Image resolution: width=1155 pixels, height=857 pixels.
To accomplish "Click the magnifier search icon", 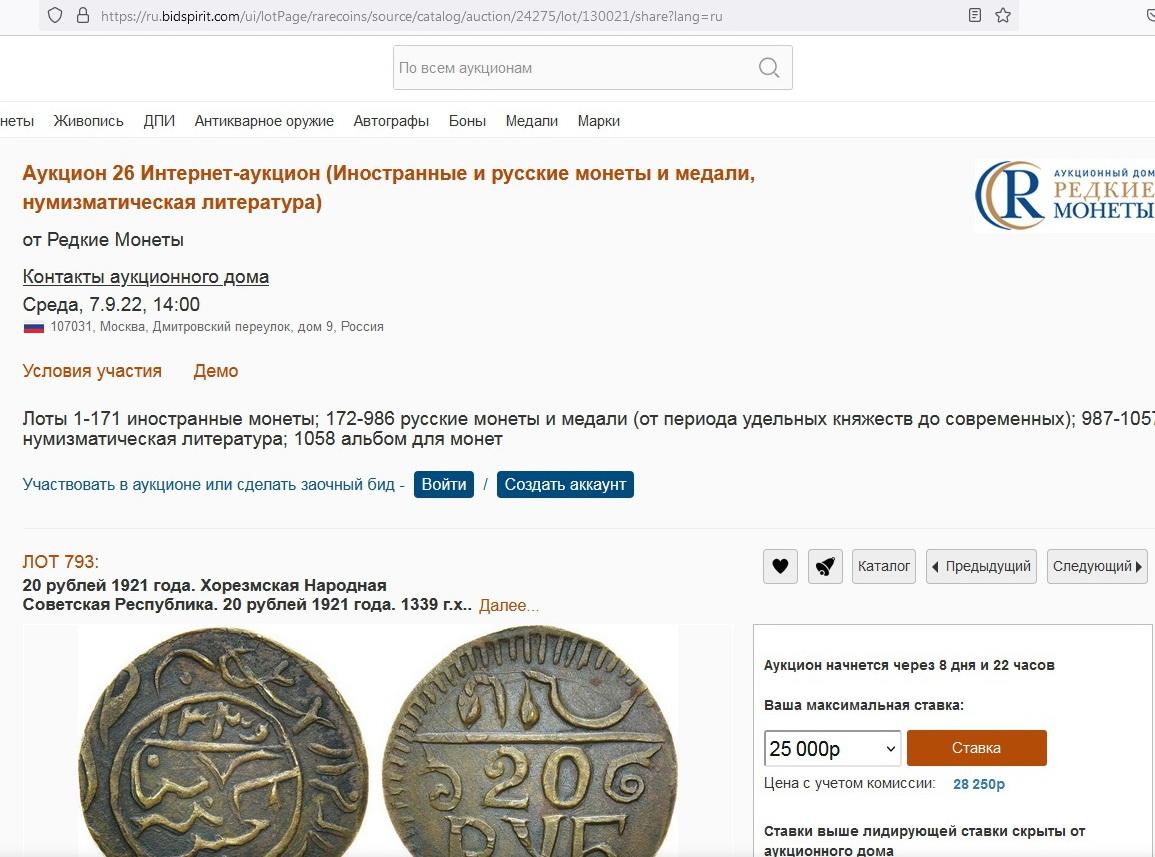I will coord(768,68).
